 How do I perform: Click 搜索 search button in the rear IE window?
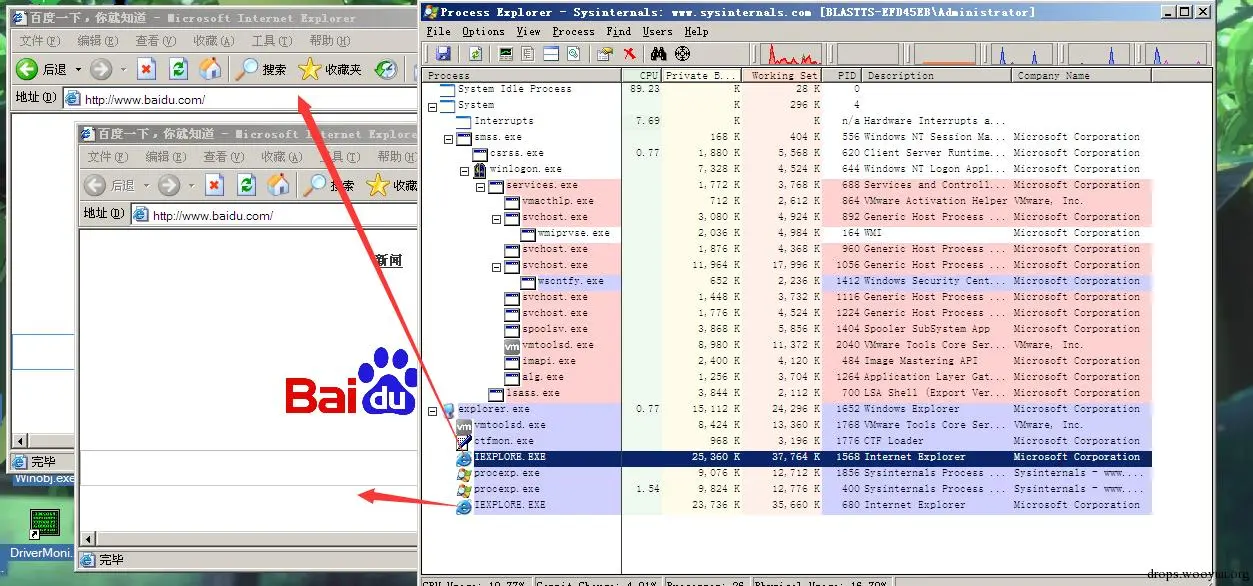[x=260, y=69]
